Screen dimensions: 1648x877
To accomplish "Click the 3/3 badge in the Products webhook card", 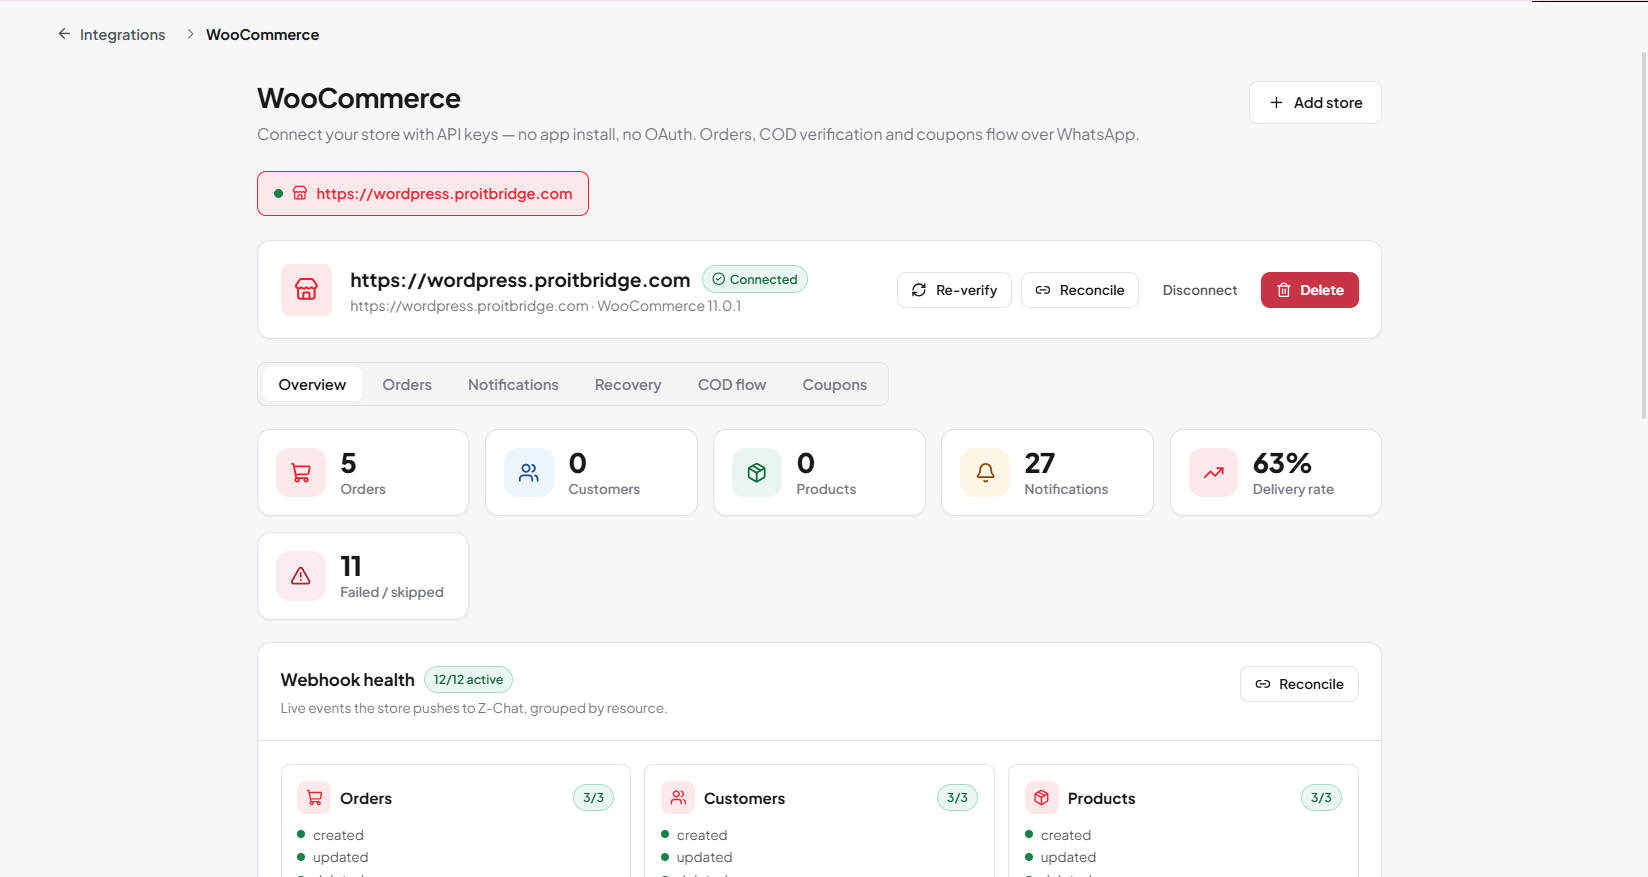I will click(x=1321, y=798).
